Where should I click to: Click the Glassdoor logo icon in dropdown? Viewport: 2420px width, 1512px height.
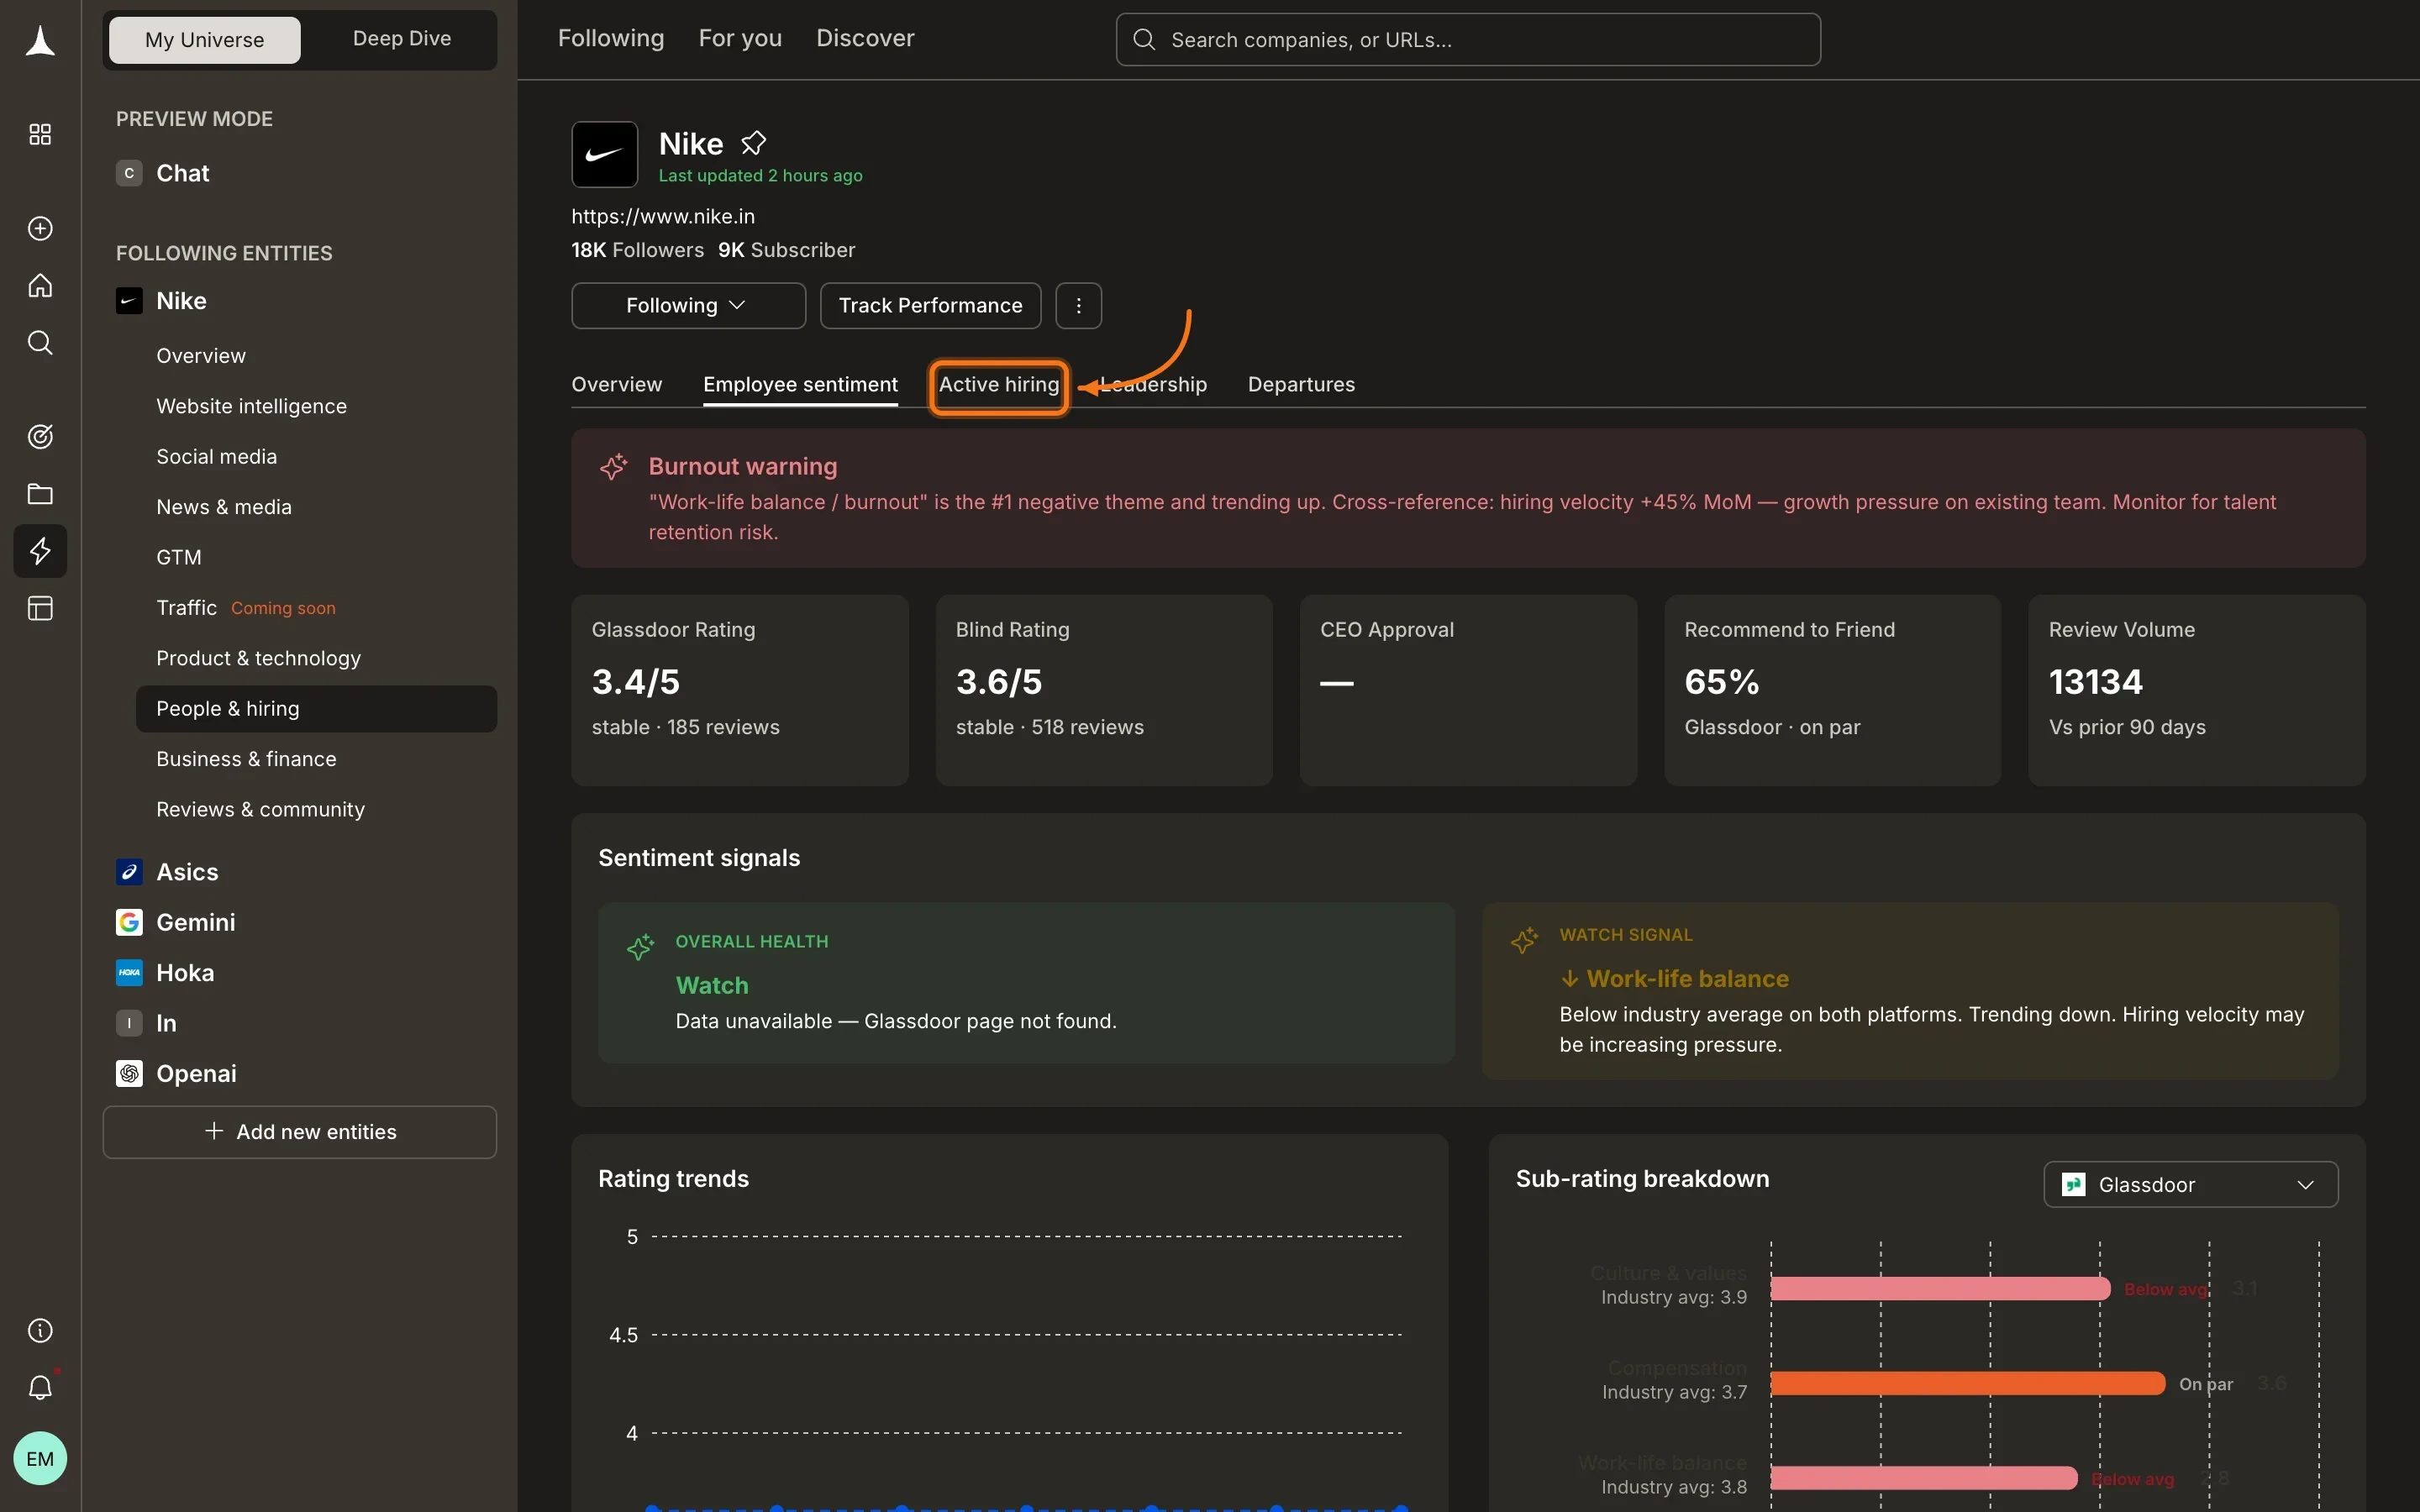pos(2074,1185)
